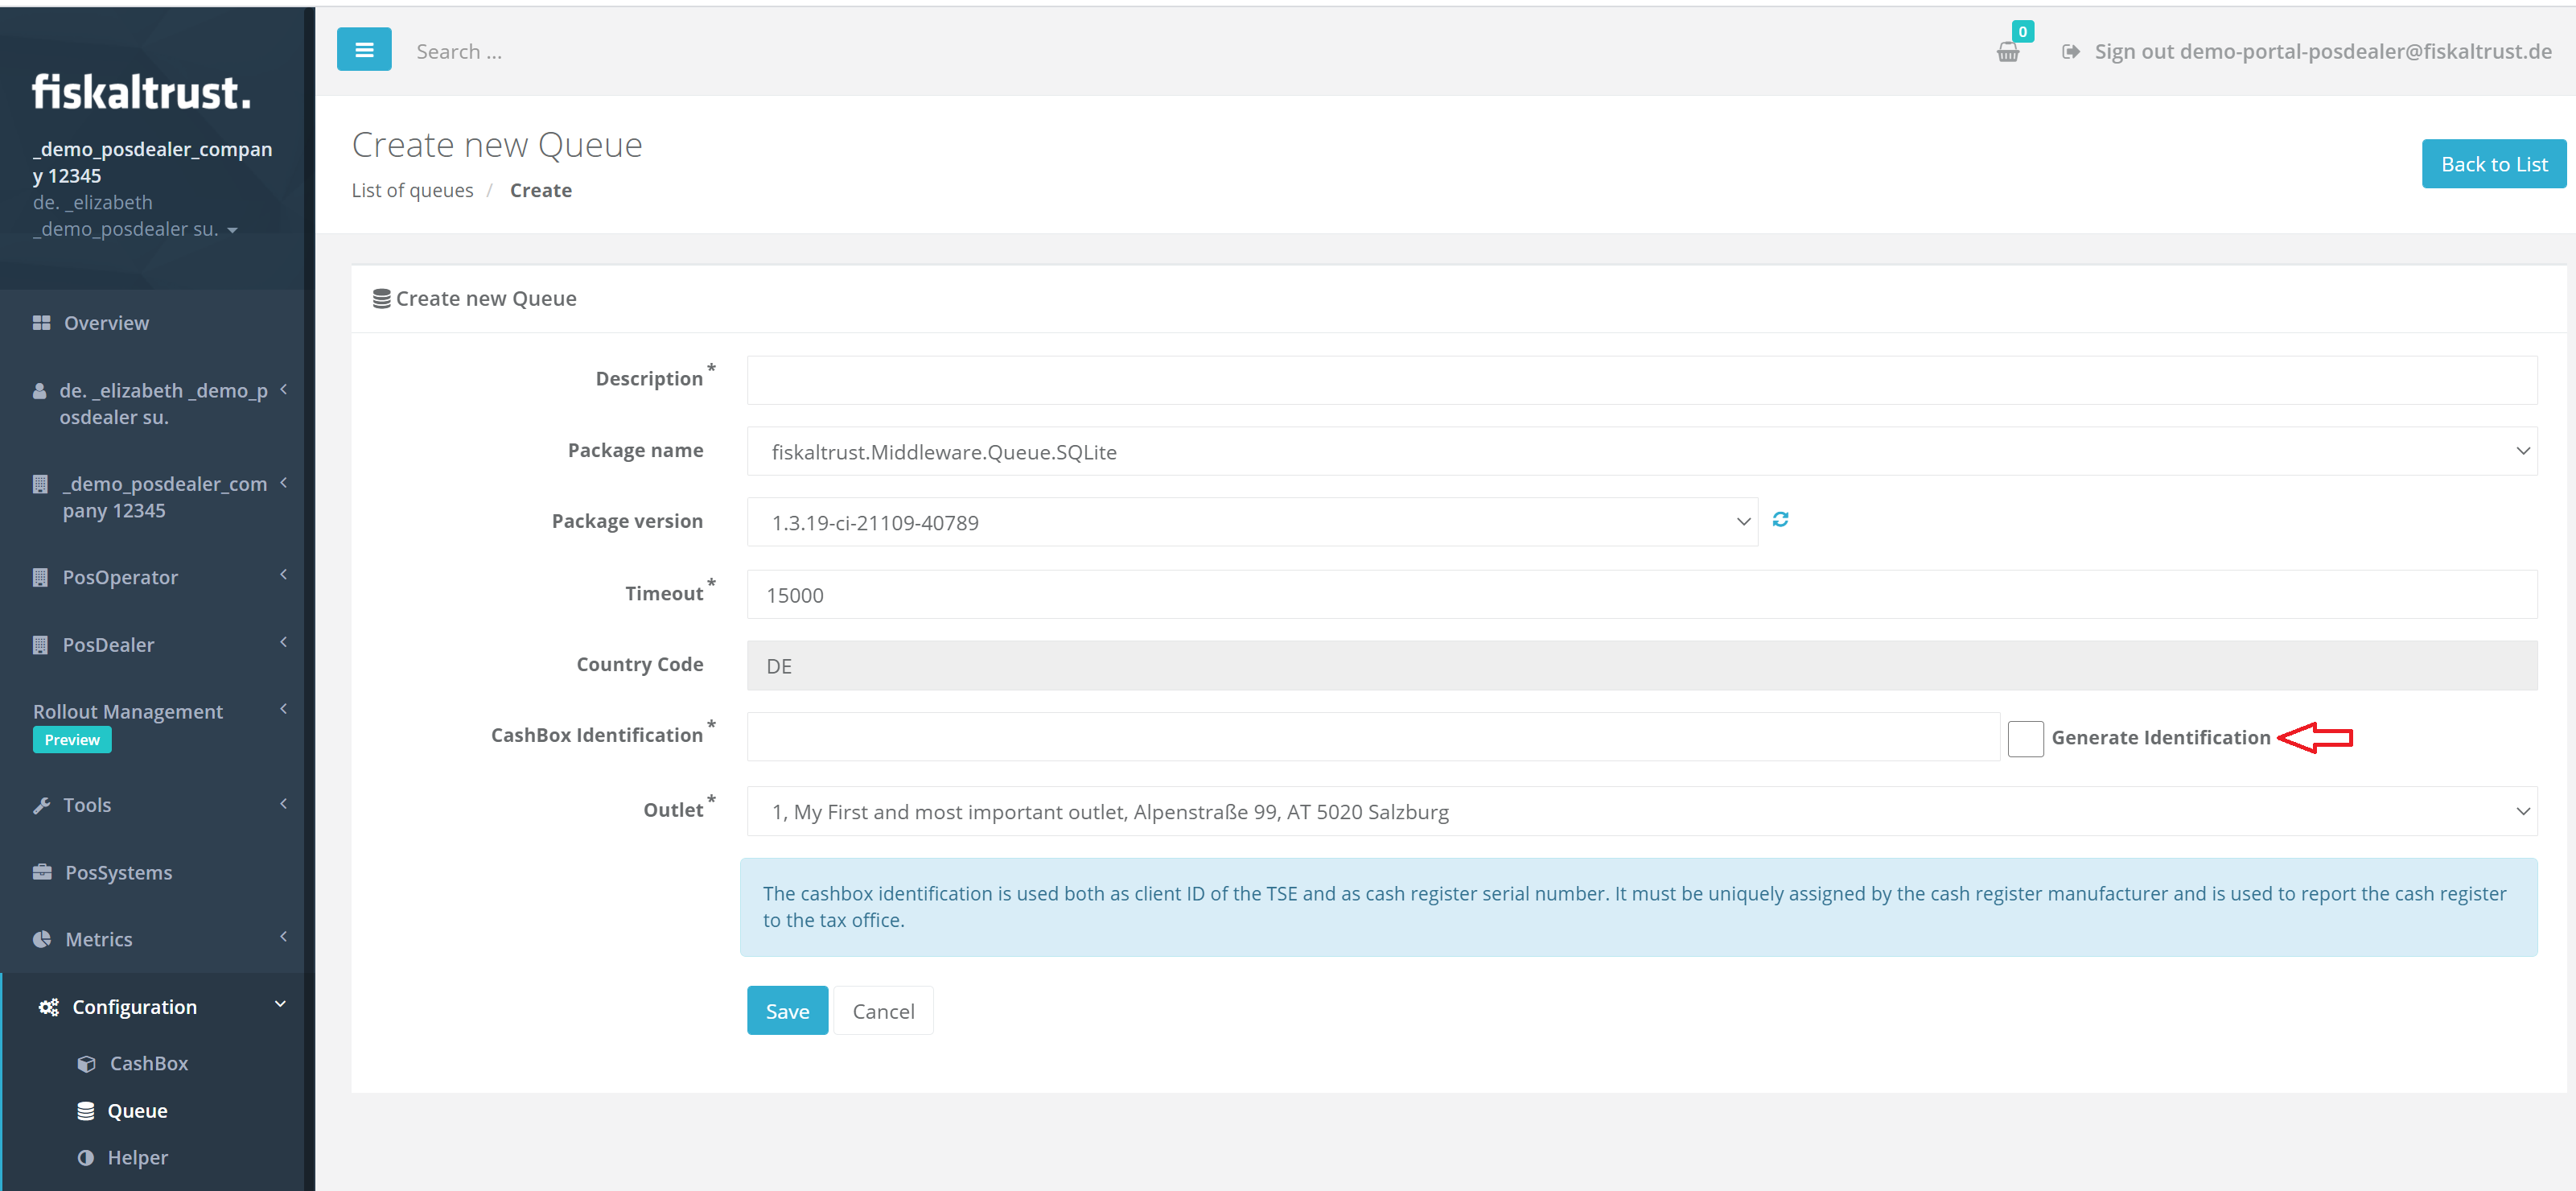The width and height of the screenshot is (2576, 1191).
Task: Click the Generate Identification label
Action: coord(2160,738)
